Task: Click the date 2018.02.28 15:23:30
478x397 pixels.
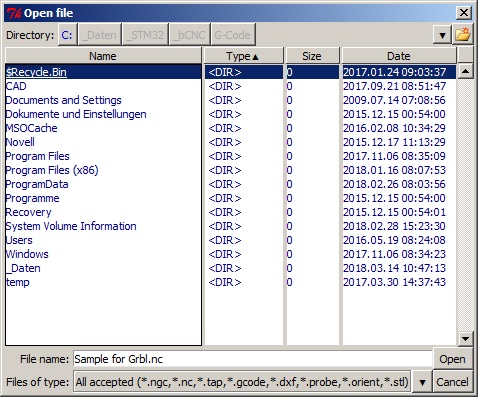Action: click(394, 226)
